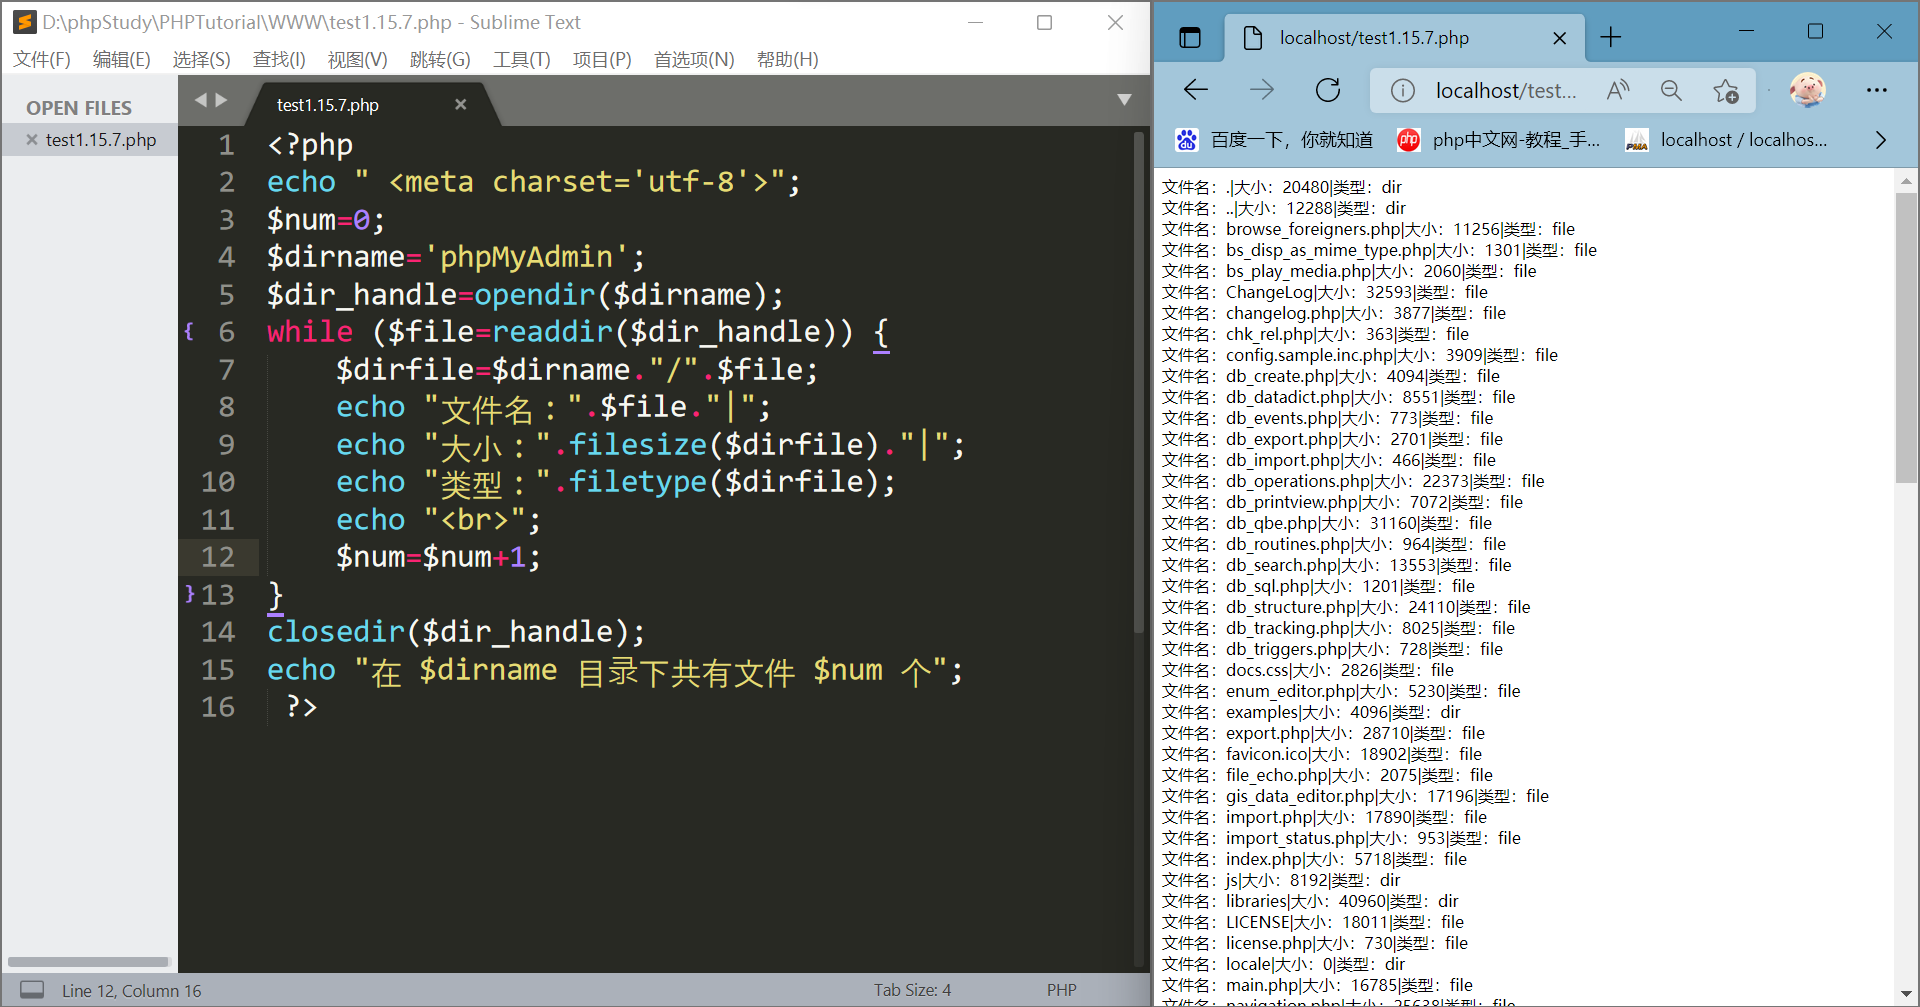Open the php中文网 bookmark

tap(1498, 140)
